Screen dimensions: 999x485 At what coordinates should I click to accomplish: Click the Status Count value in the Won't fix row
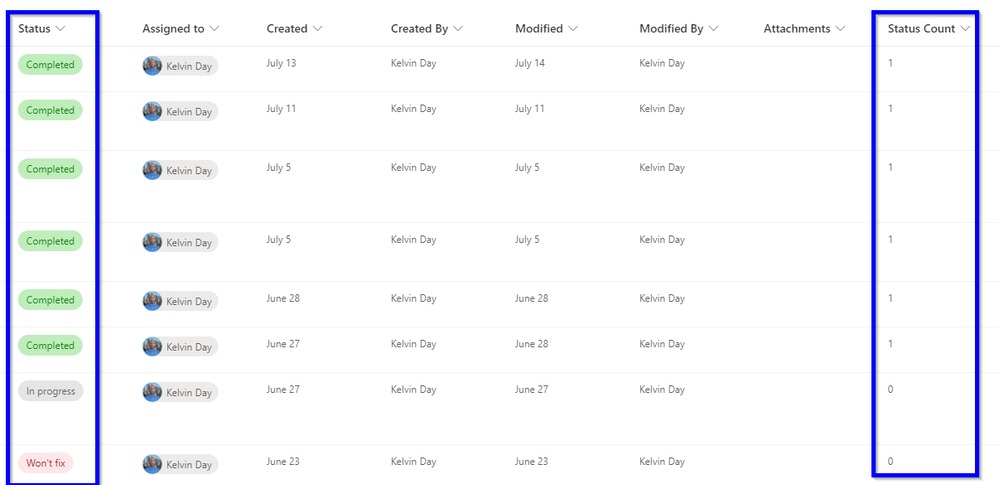890,462
